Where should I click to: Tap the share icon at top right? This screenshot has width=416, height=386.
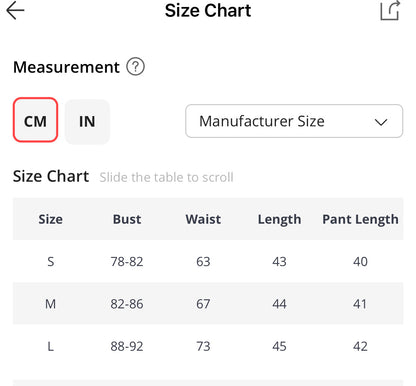[390, 11]
